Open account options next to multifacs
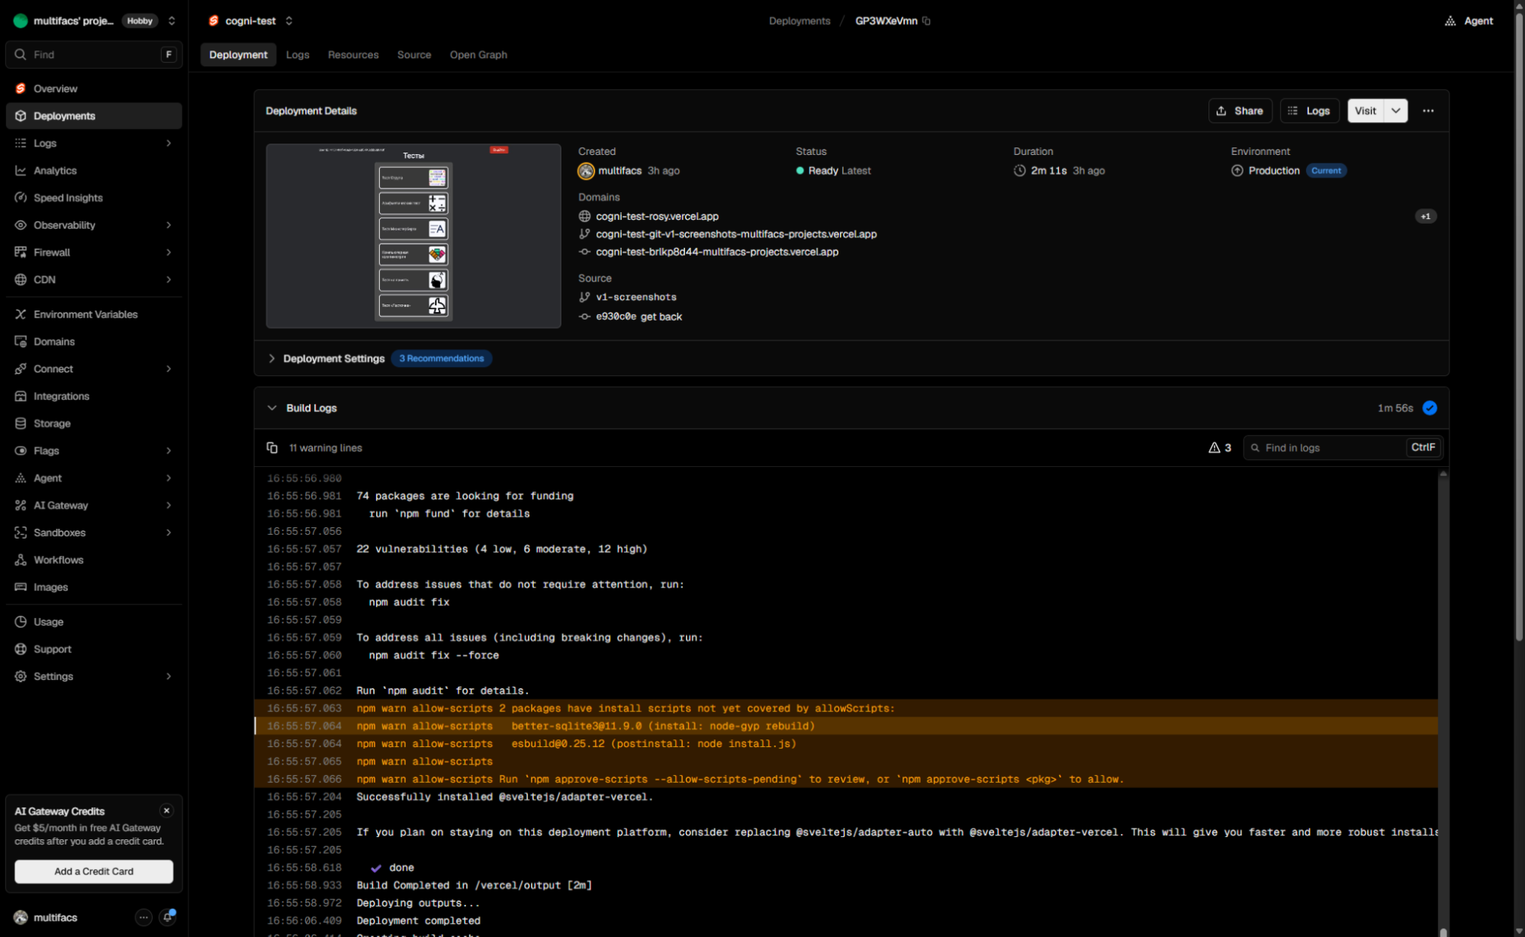Screen dimensions: 1525x937 (144, 917)
